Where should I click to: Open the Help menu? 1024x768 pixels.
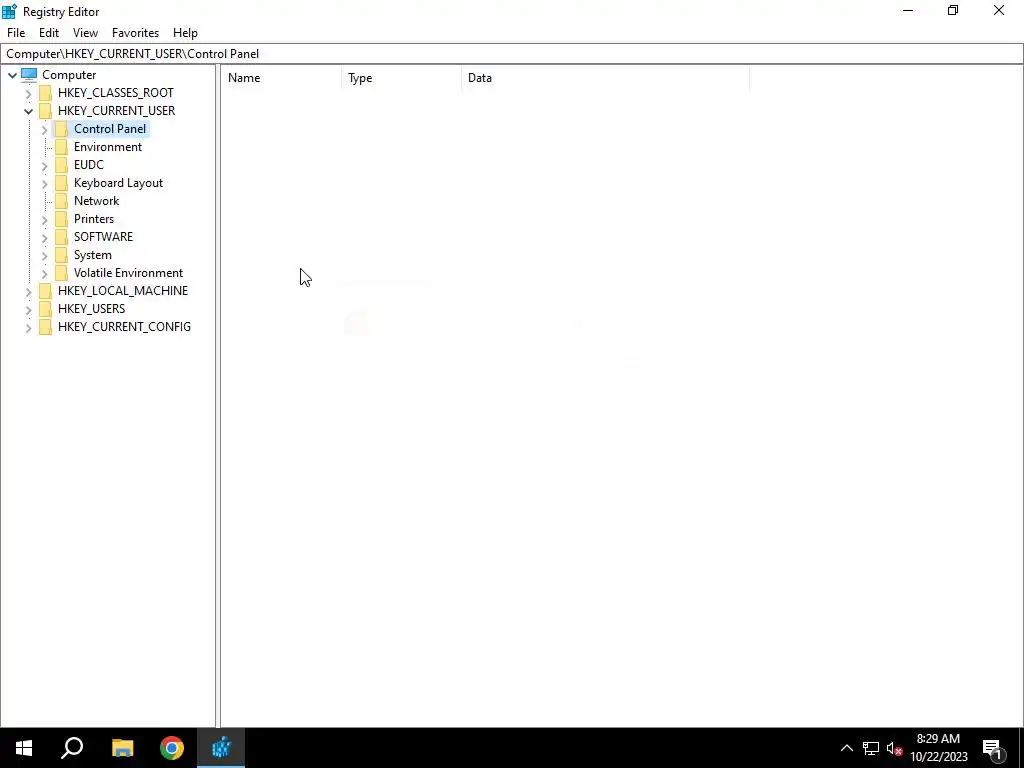pyautogui.click(x=185, y=33)
